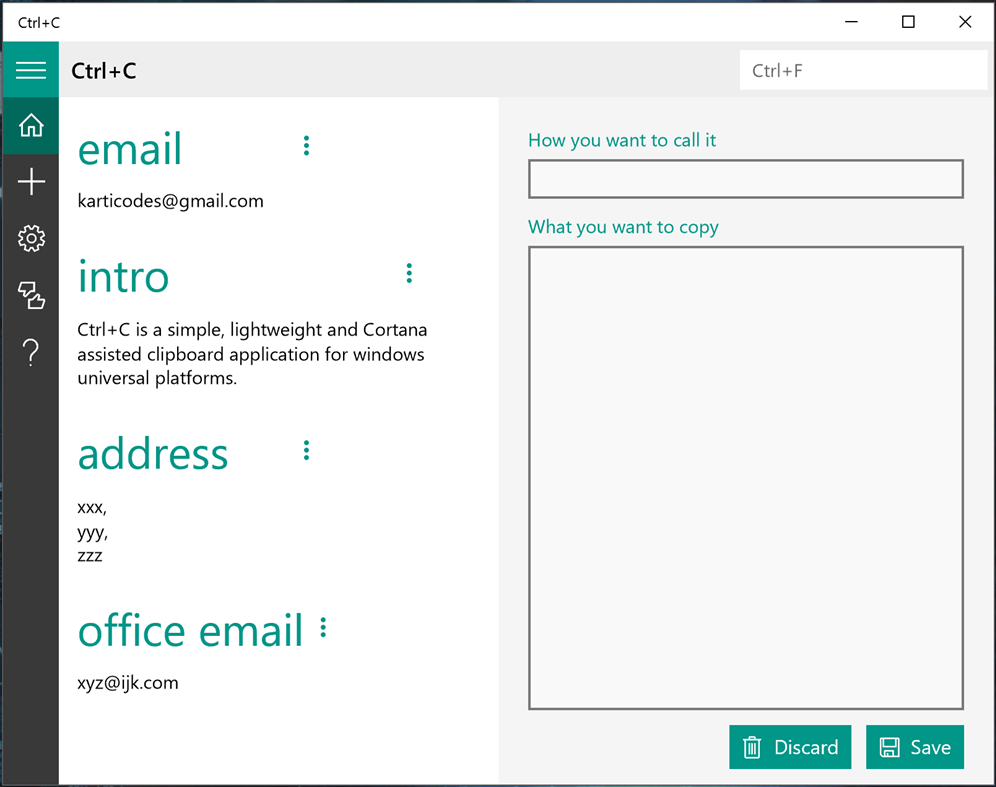Open Settings via the gear icon
The image size is (996, 787).
click(30, 238)
